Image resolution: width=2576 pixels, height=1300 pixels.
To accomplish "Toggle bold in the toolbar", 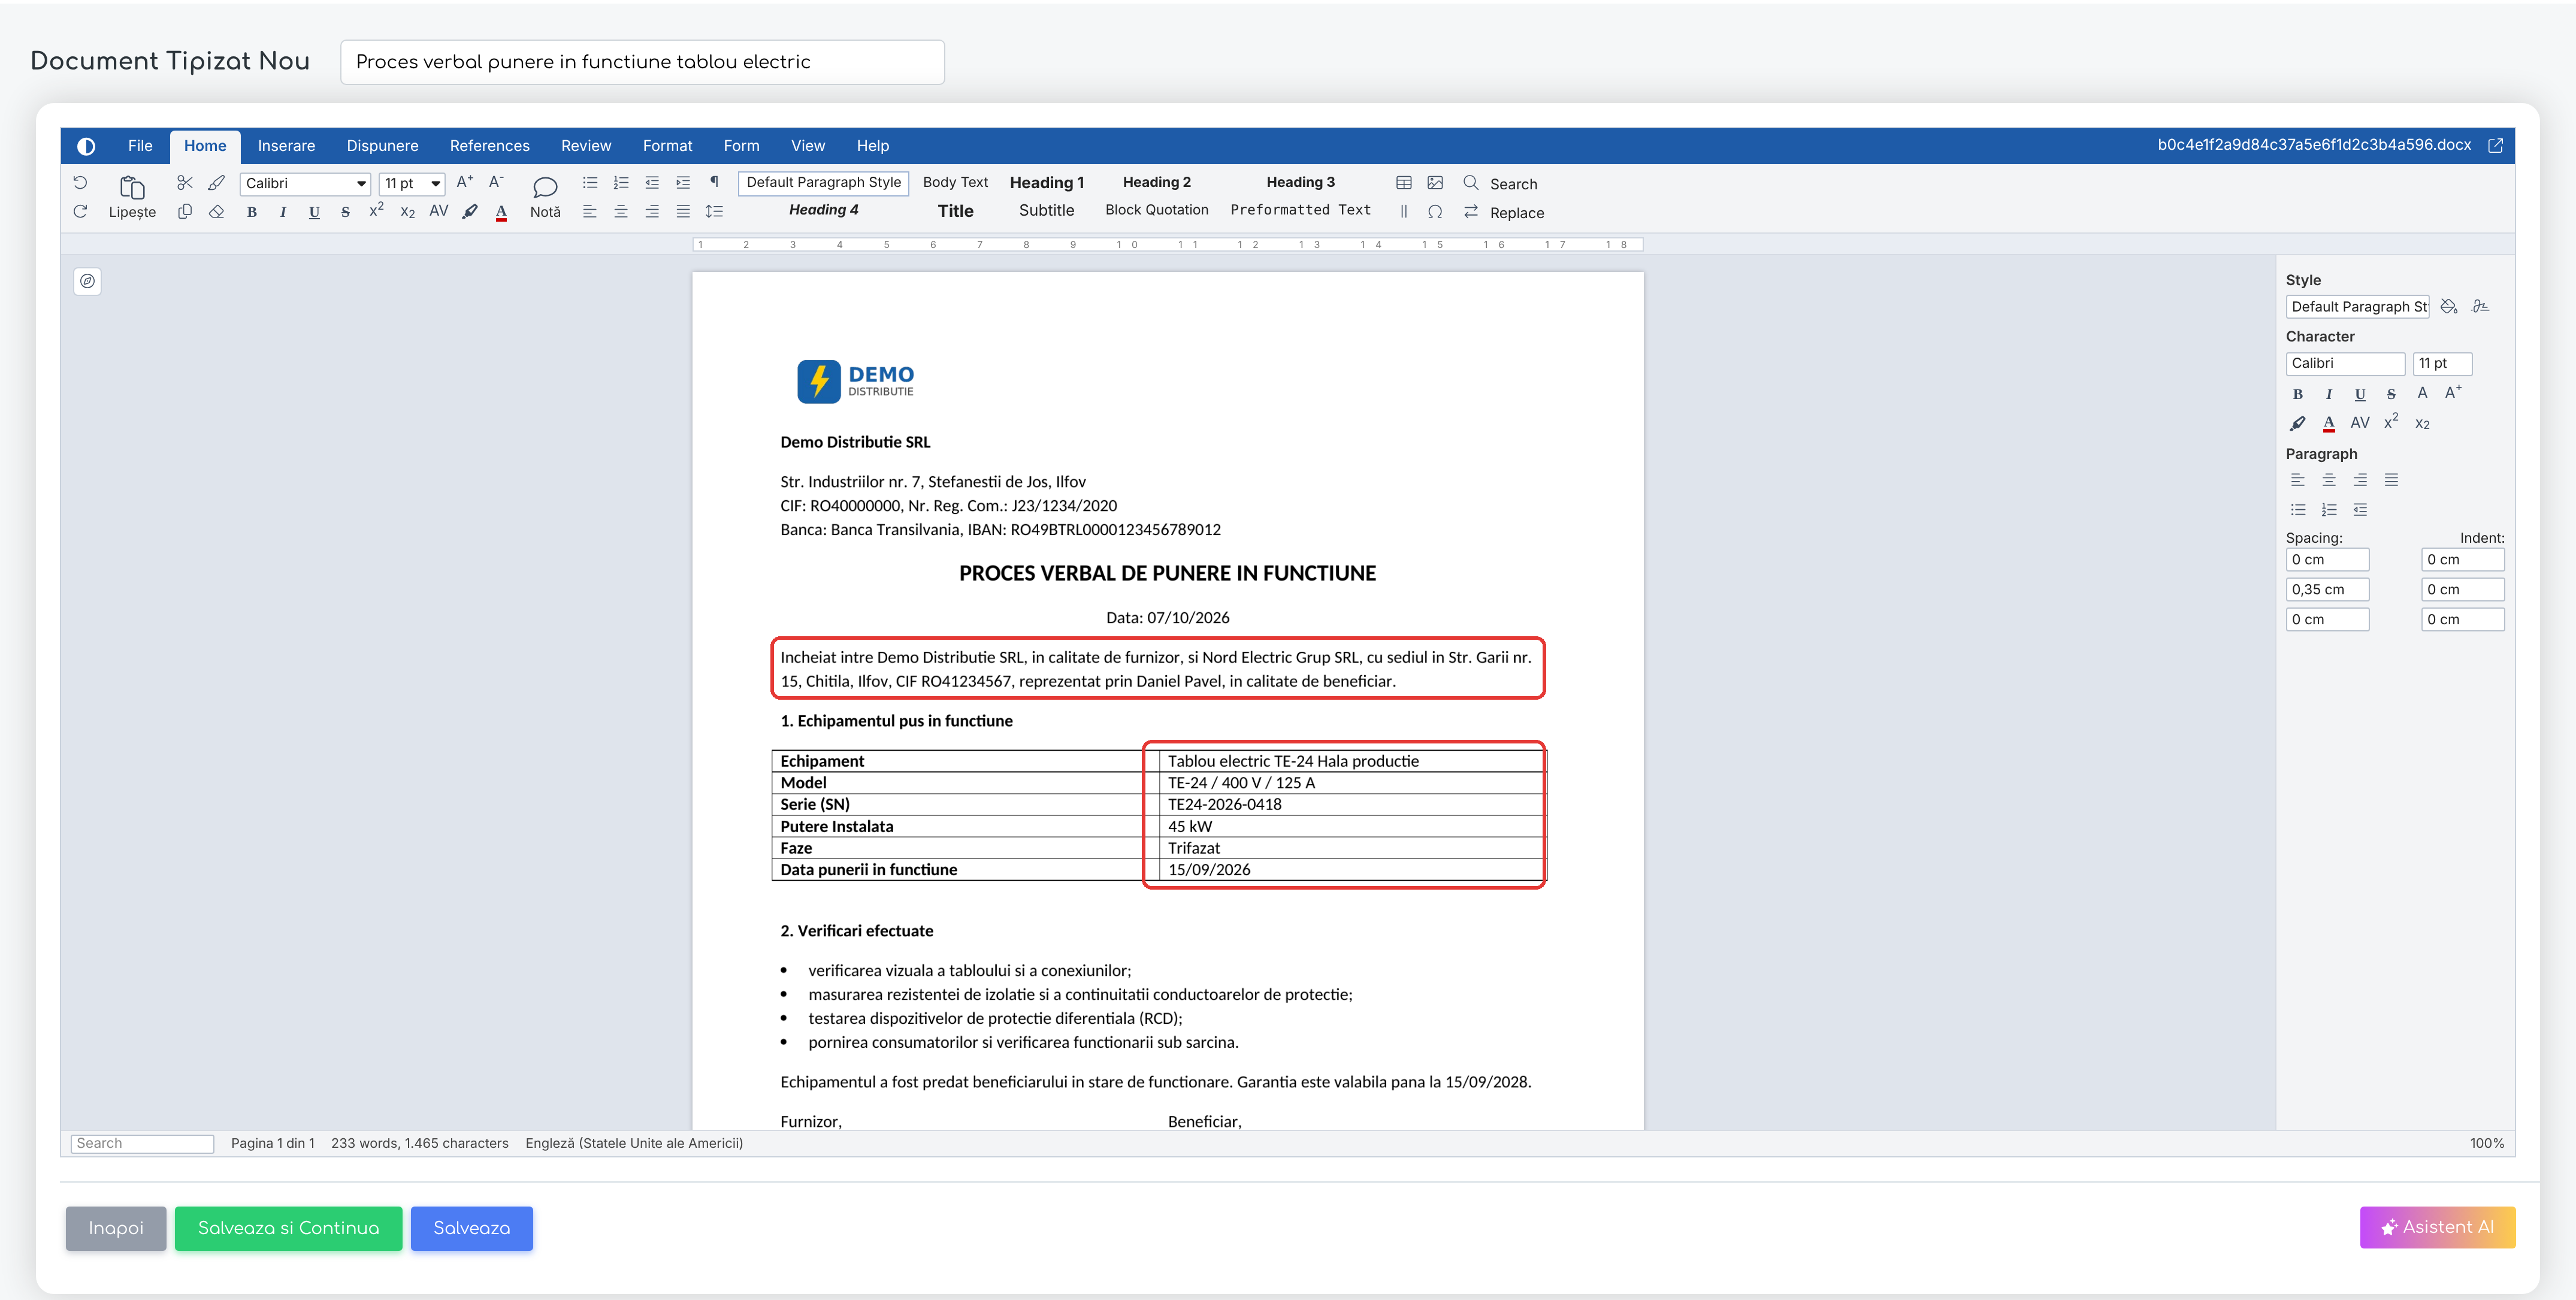I will click(x=252, y=211).
